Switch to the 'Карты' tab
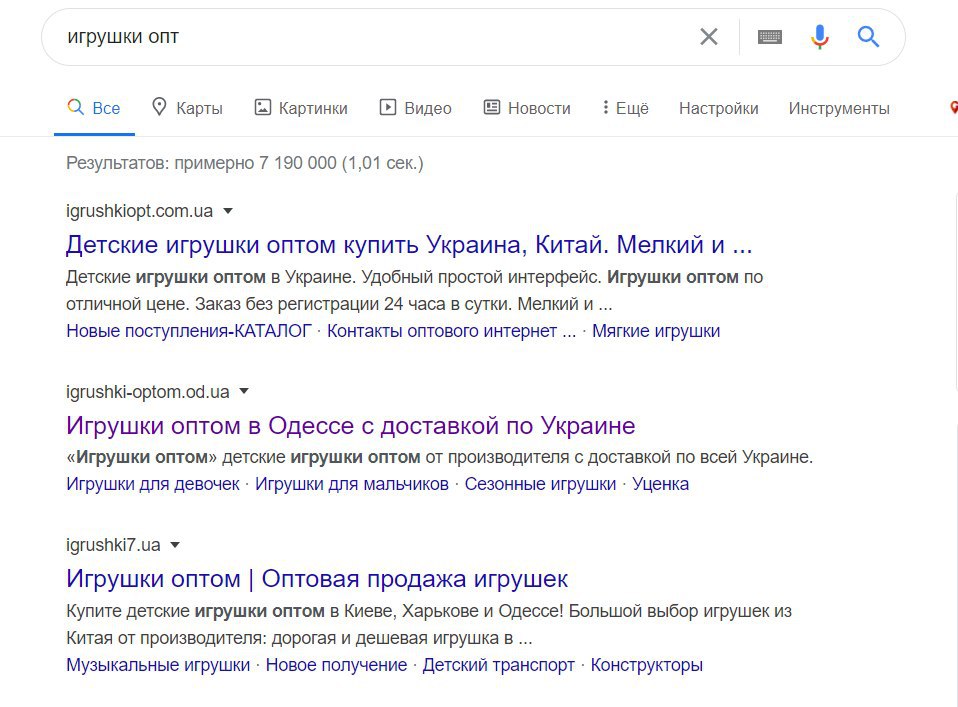Image resolution: width=958 pixels, height=707 pixels. (x=188, y=108)
